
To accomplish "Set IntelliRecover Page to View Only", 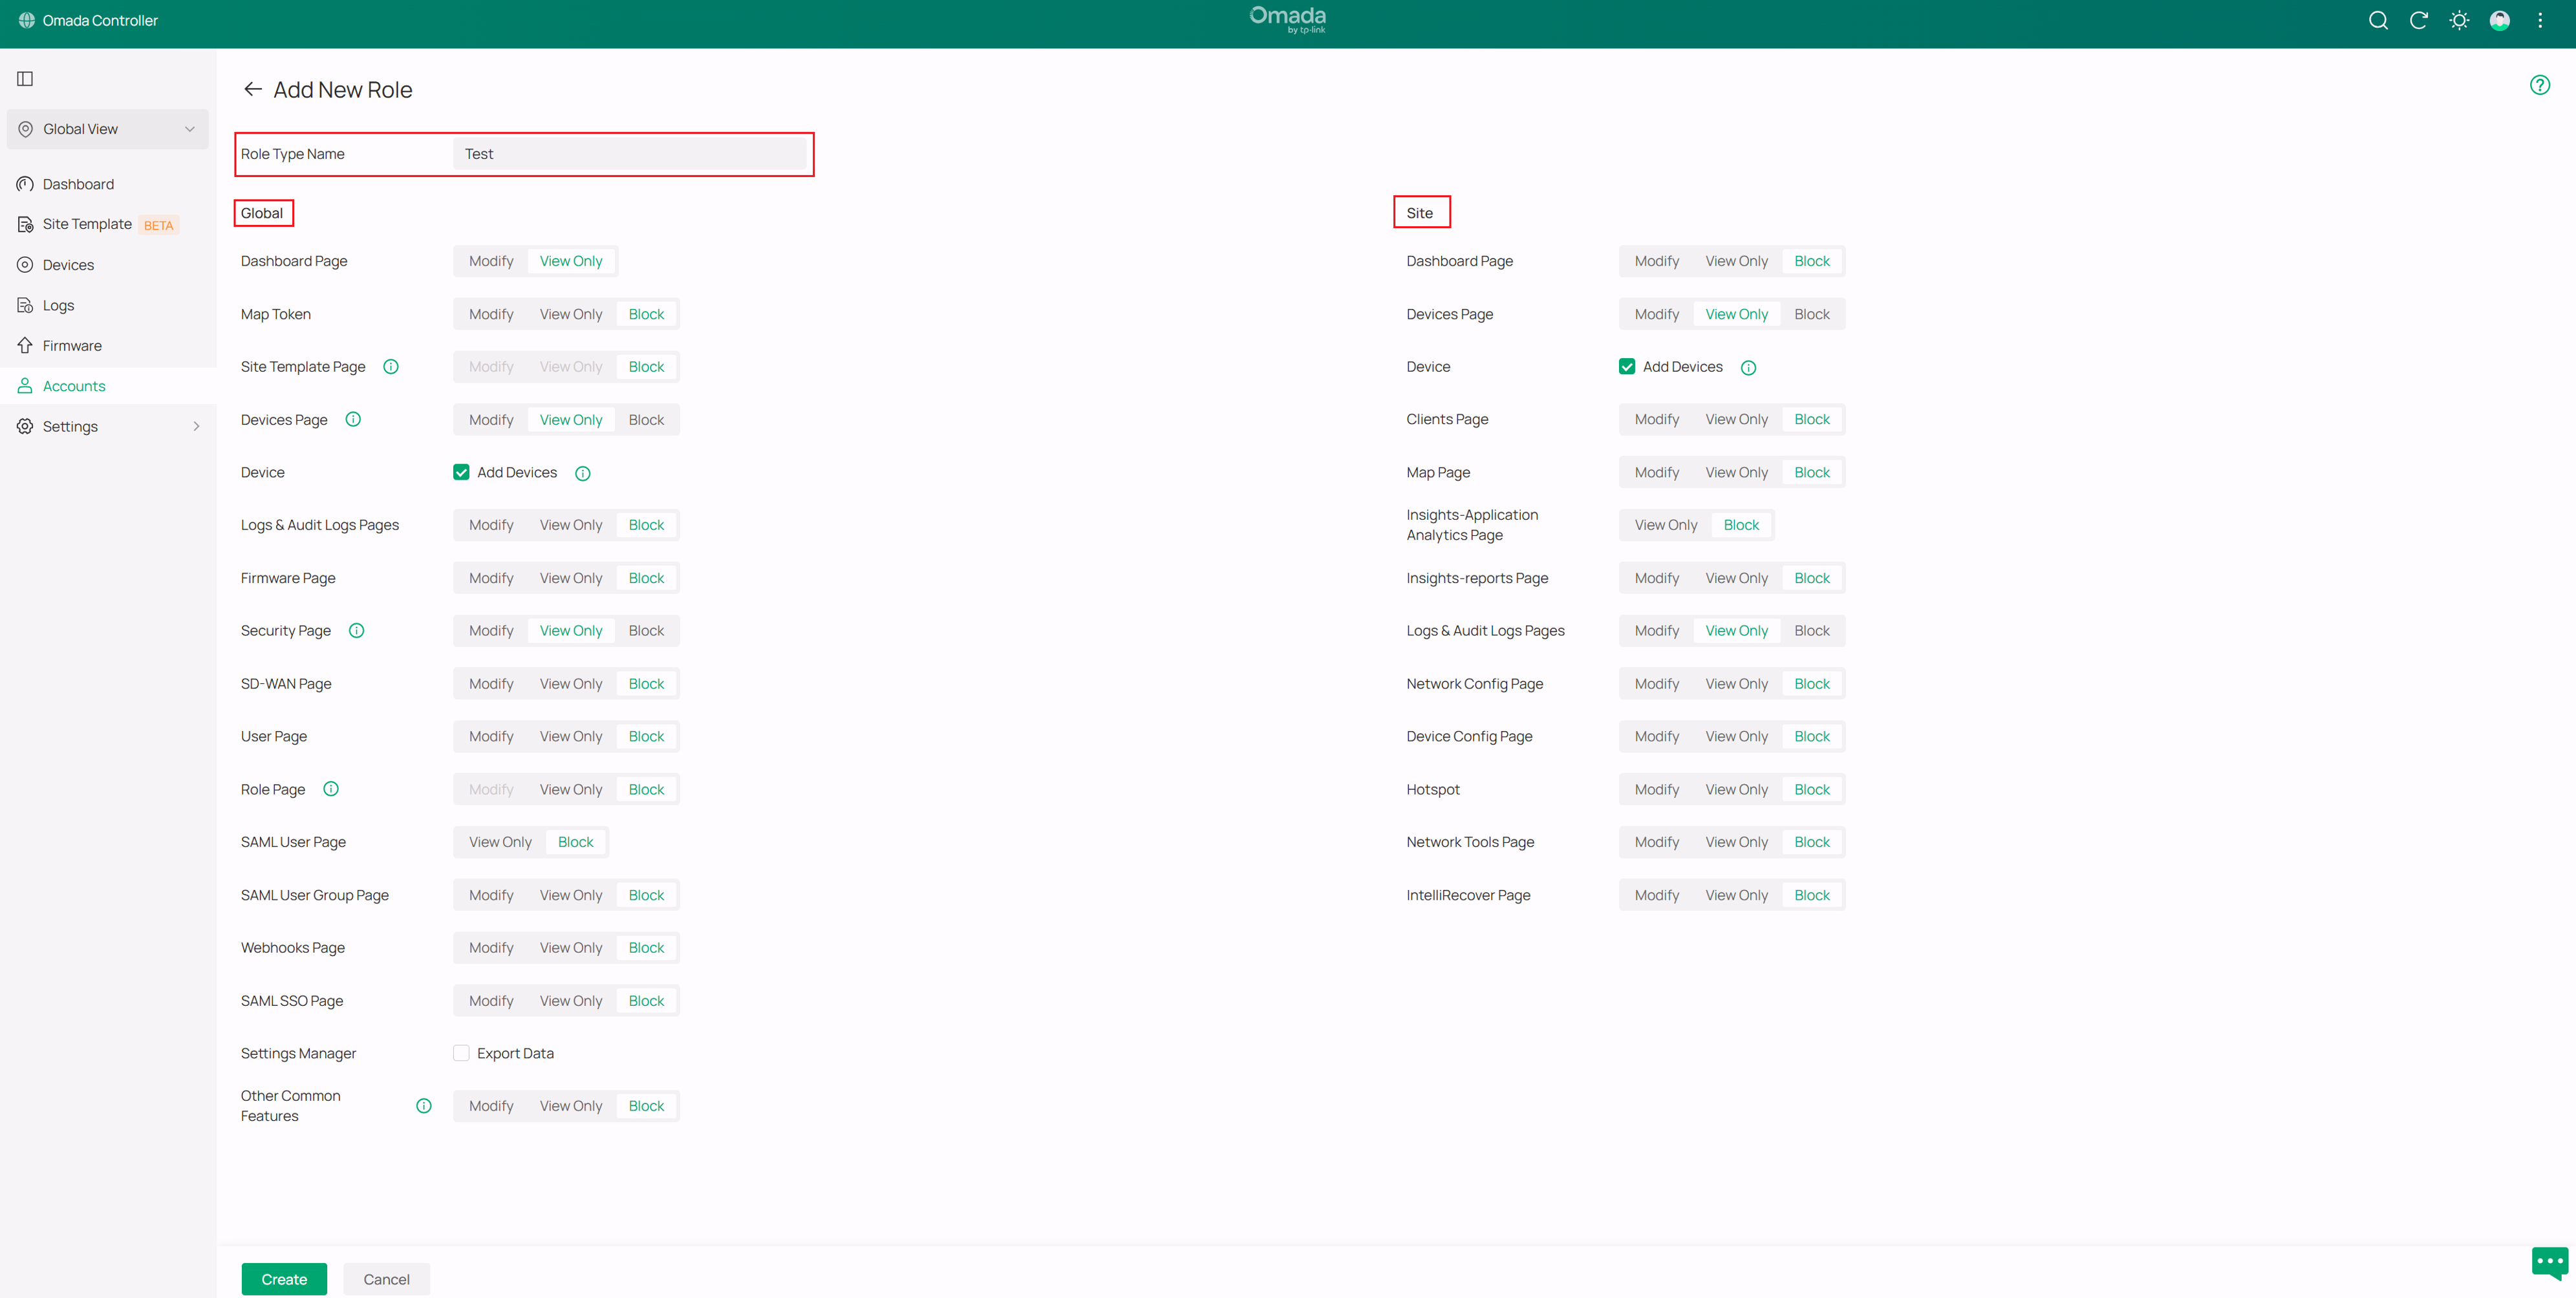I will (1736, 895).
